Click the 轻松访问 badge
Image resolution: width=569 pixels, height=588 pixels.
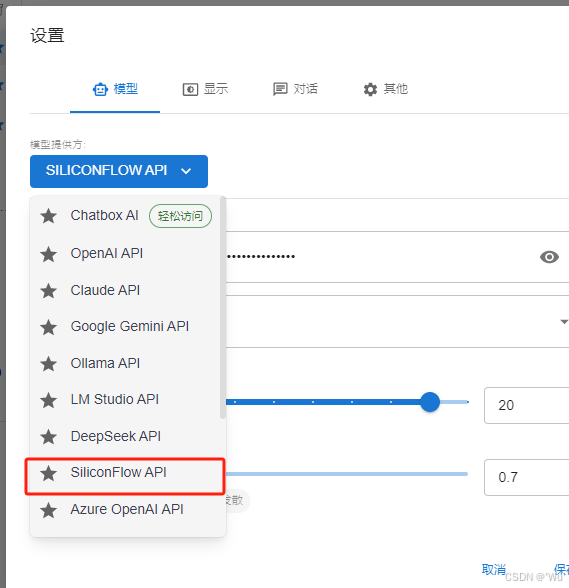point(180,216)
